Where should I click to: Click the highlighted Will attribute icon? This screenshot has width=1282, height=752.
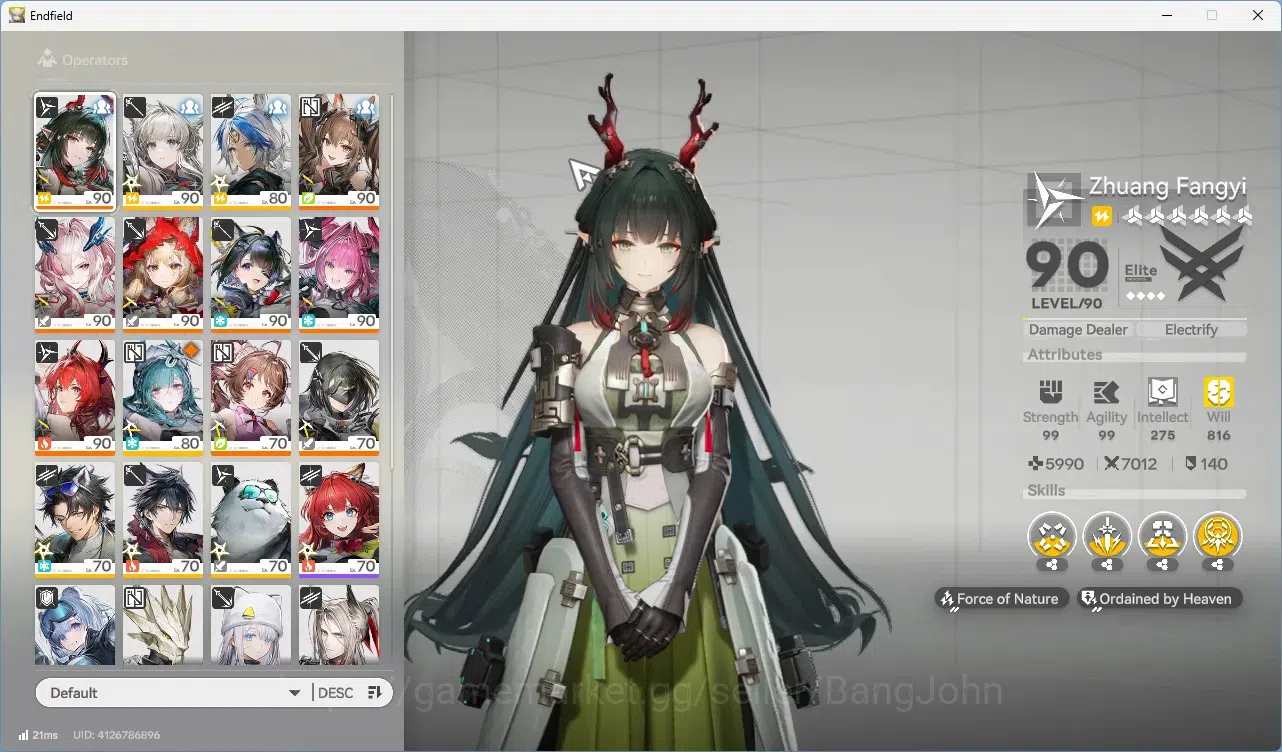(1218, 392)
